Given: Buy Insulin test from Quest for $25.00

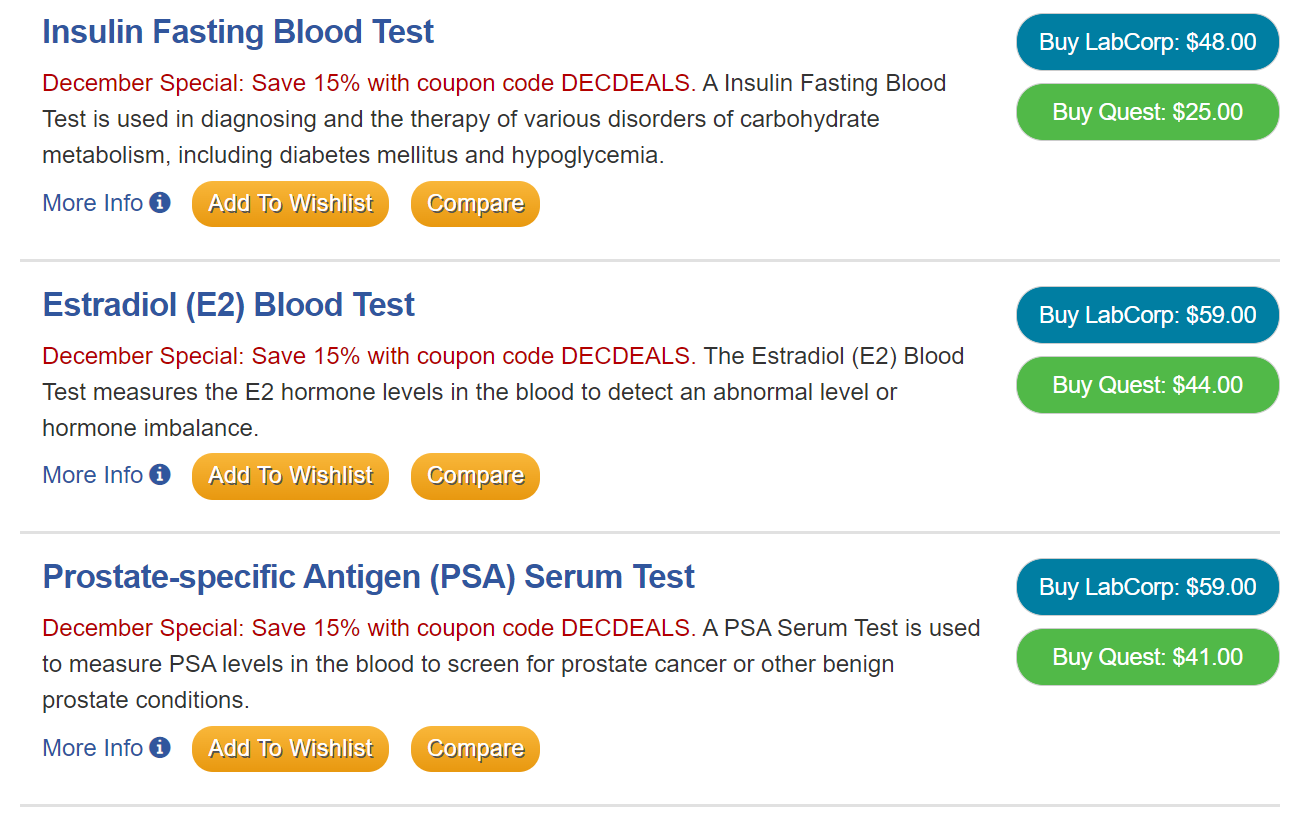Looking at the screenshot, I should (x=1147, y=112).
